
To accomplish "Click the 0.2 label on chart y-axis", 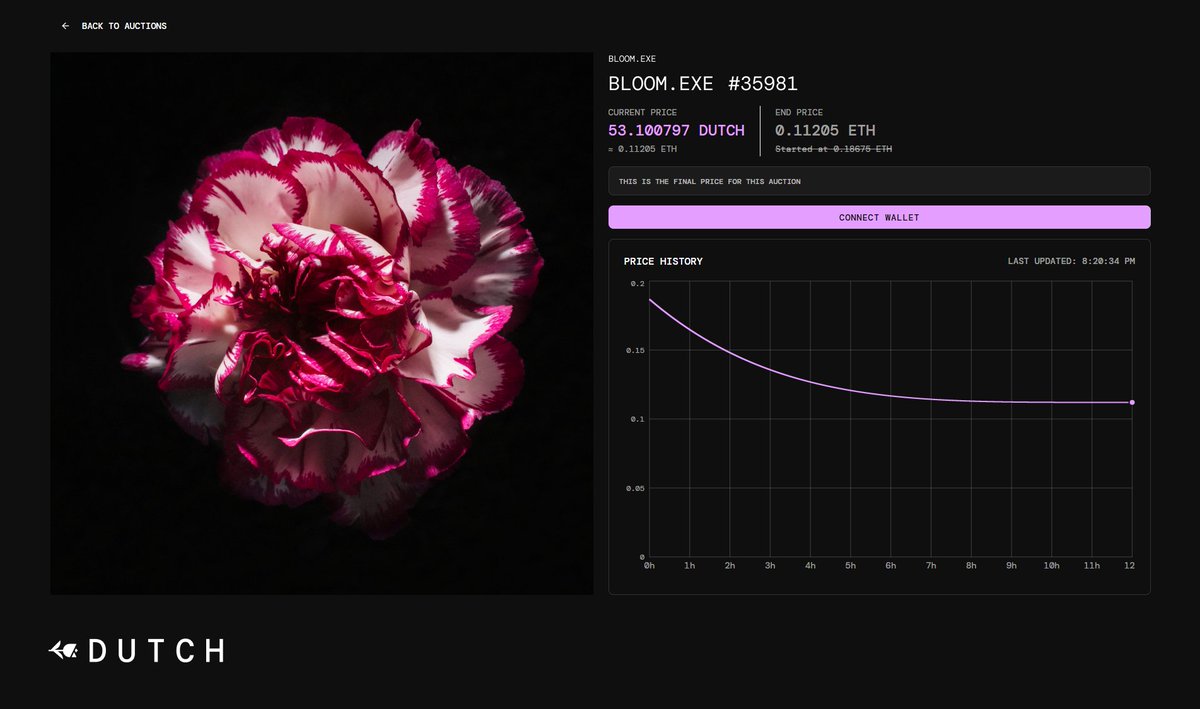I will [x=637, y=284].
